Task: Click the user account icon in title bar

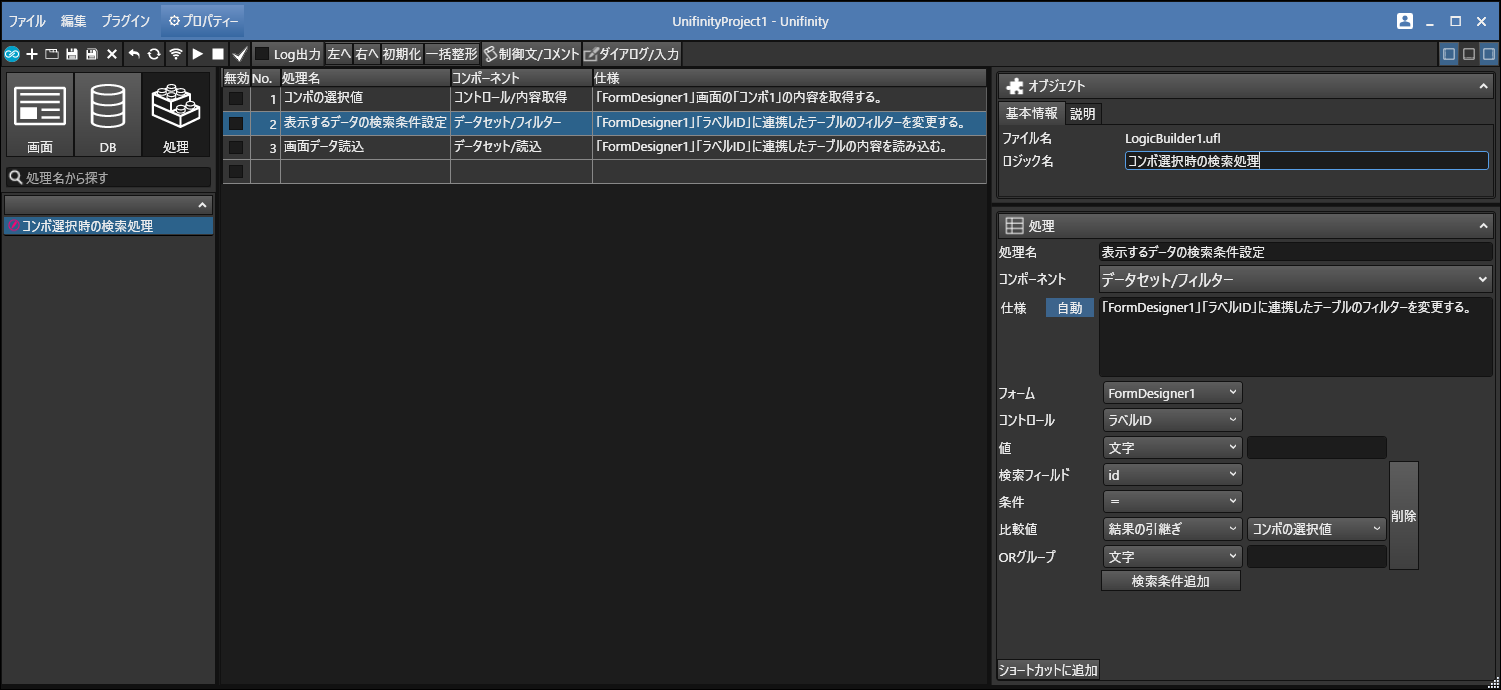Action: click(x=1405, y=21)
